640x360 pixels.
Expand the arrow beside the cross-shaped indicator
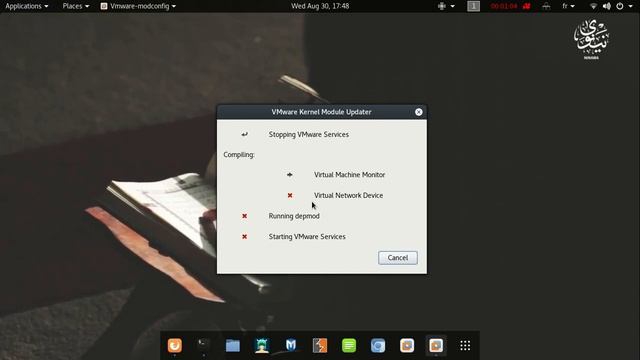(453, 6)
